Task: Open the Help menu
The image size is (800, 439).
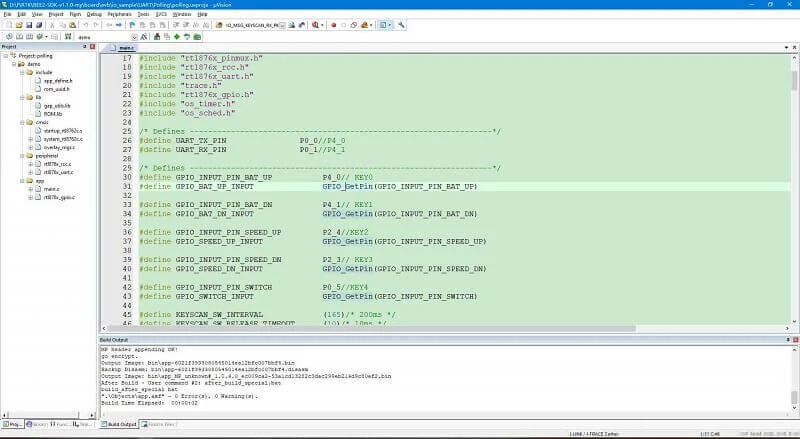Action: [x=203, y=14]
